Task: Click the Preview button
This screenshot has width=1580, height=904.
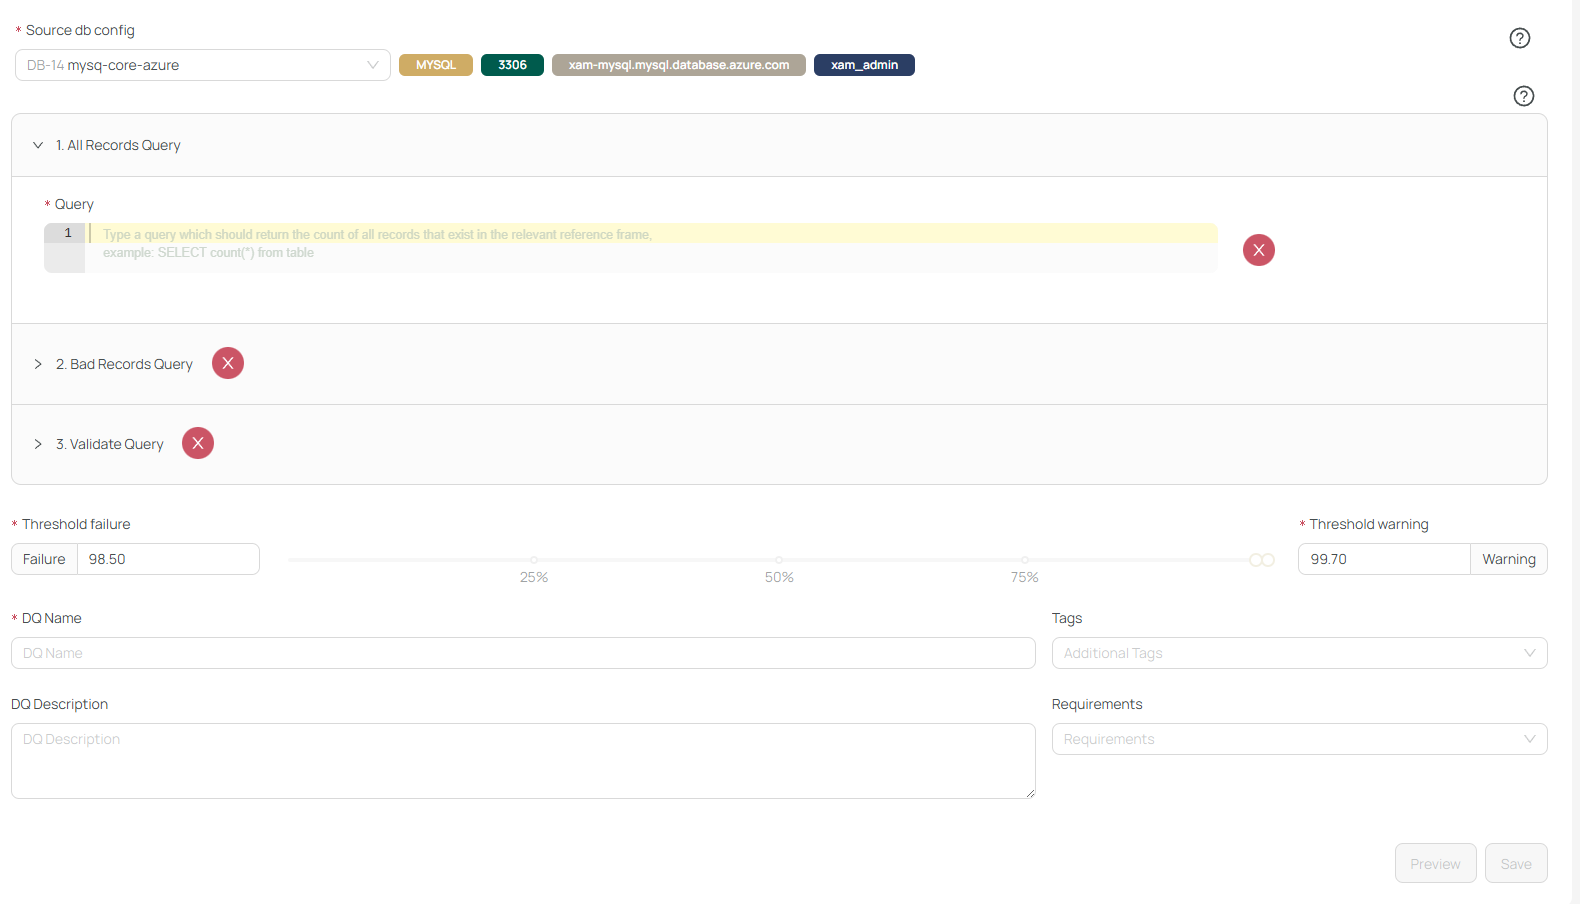Action: [x=1435, y=863]
